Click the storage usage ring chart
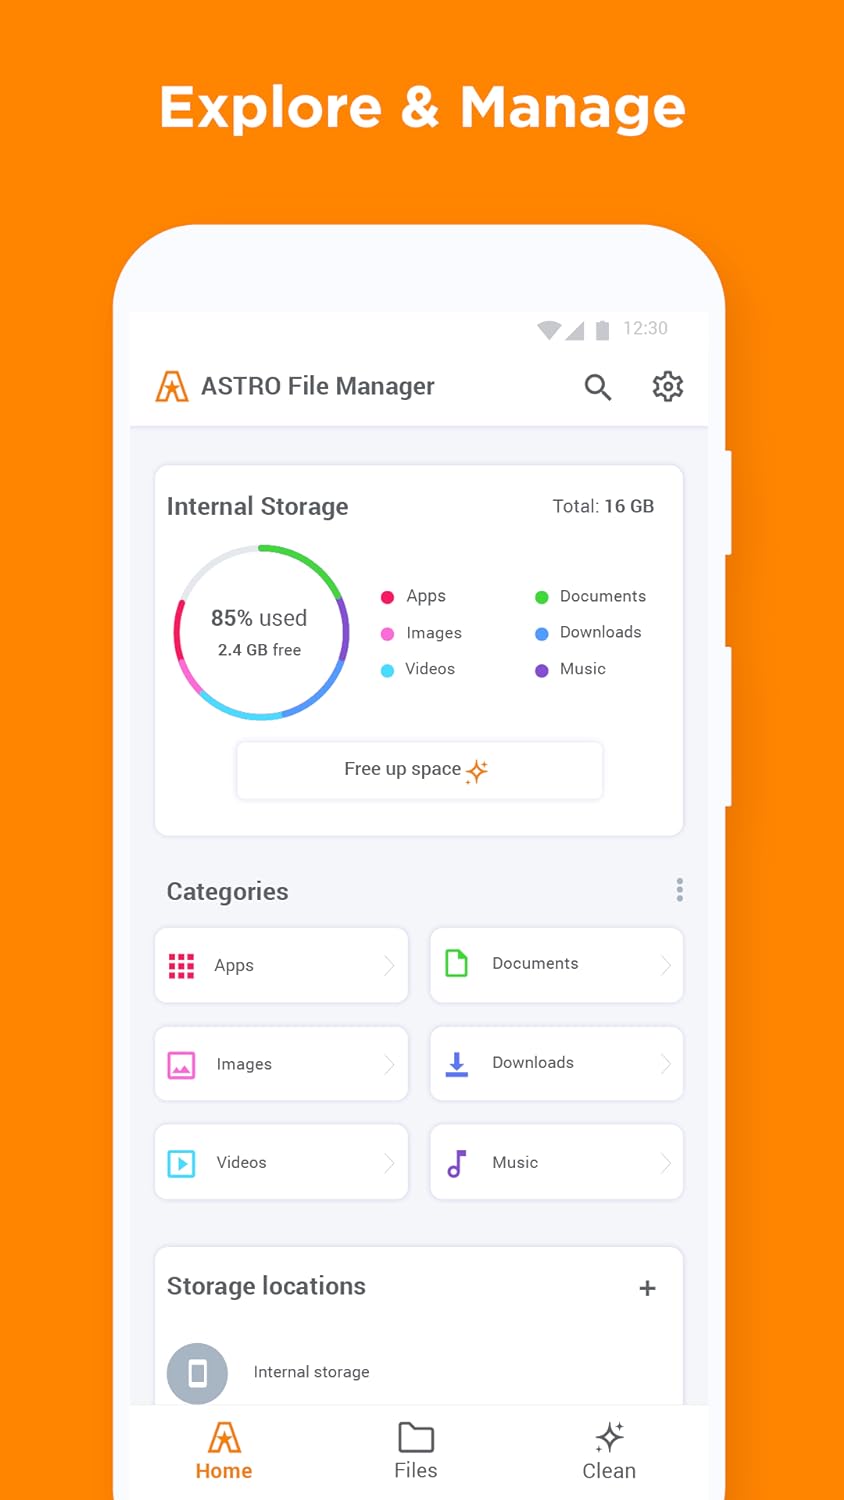 (x=261, y=632)
